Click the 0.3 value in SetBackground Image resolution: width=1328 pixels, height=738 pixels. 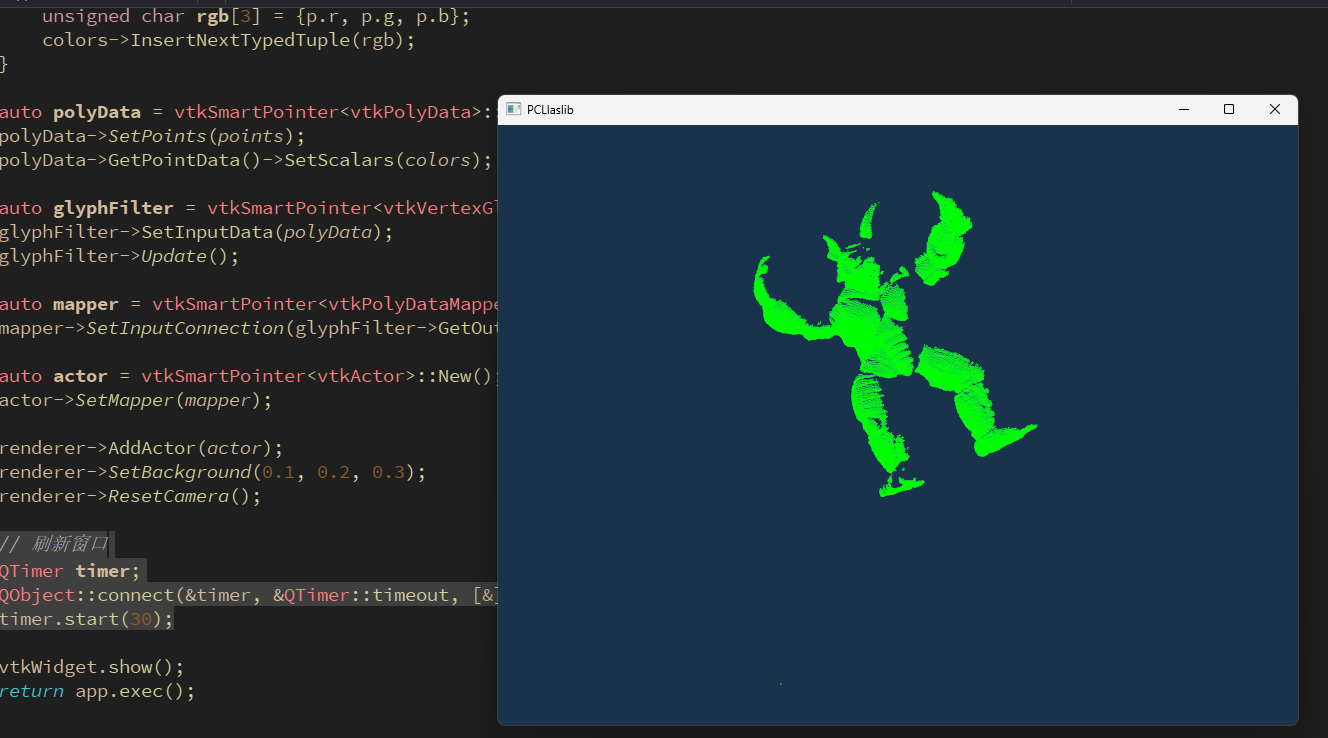pyautogui.click(x=388, y=472)
